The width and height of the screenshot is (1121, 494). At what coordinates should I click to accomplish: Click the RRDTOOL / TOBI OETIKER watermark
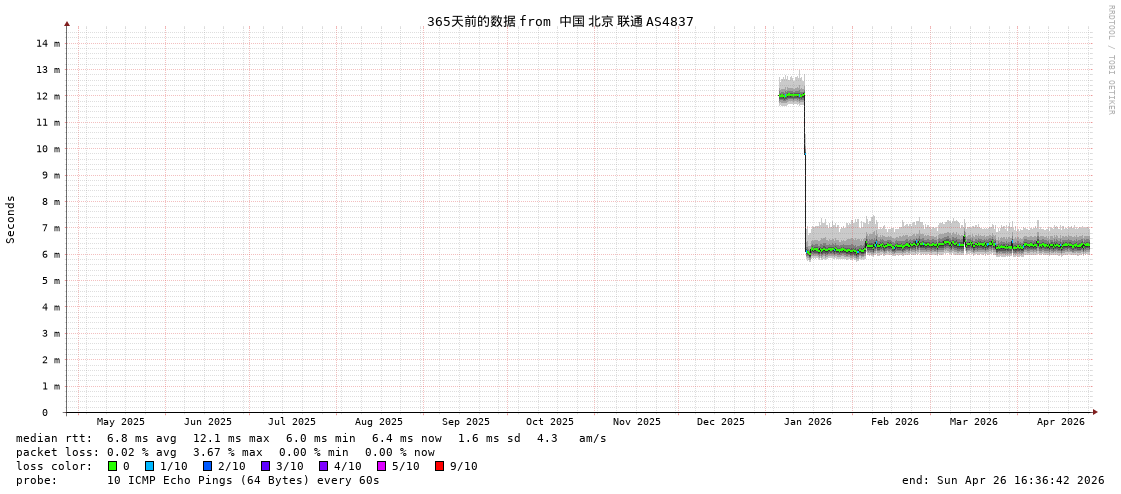(x=1110, y=60)
